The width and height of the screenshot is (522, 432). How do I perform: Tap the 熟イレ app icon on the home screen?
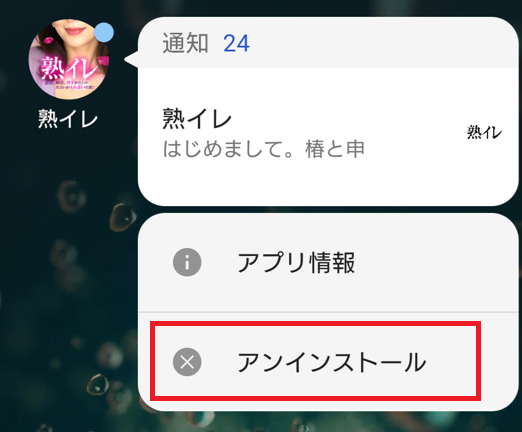point(68,59)
